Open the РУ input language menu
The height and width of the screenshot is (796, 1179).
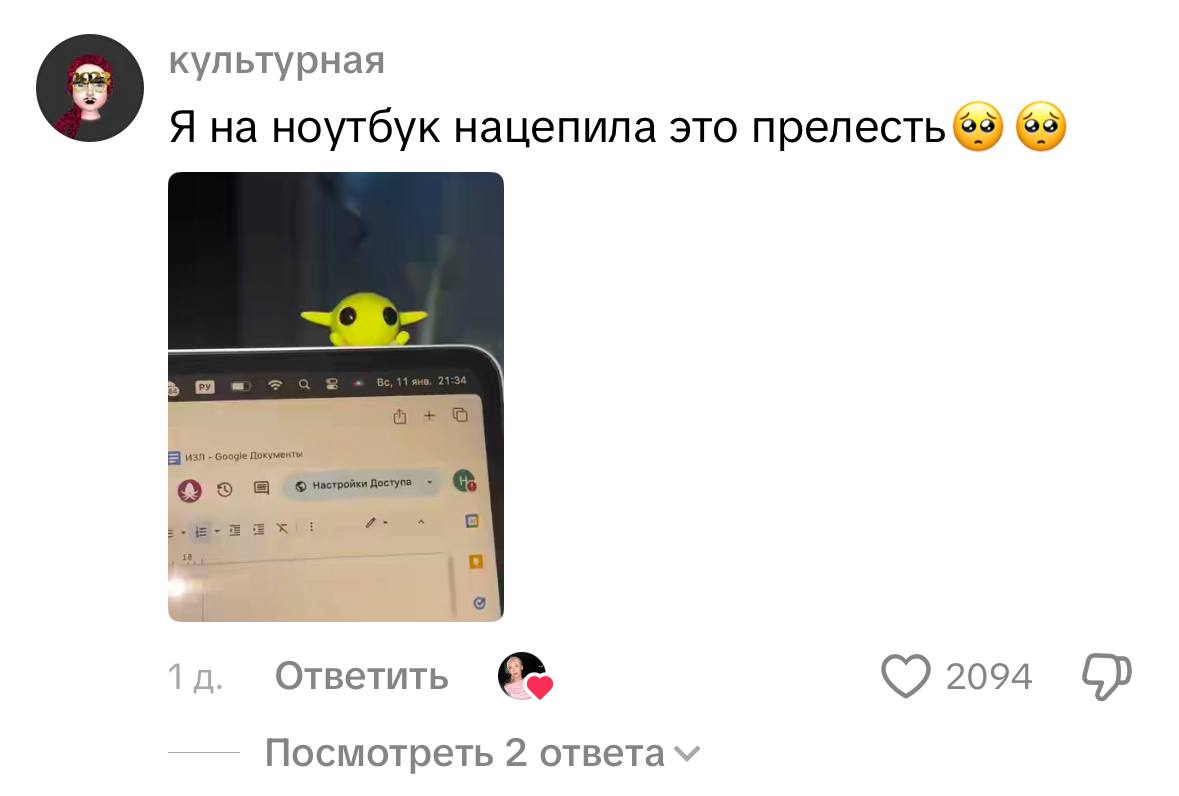coord(205,386)
